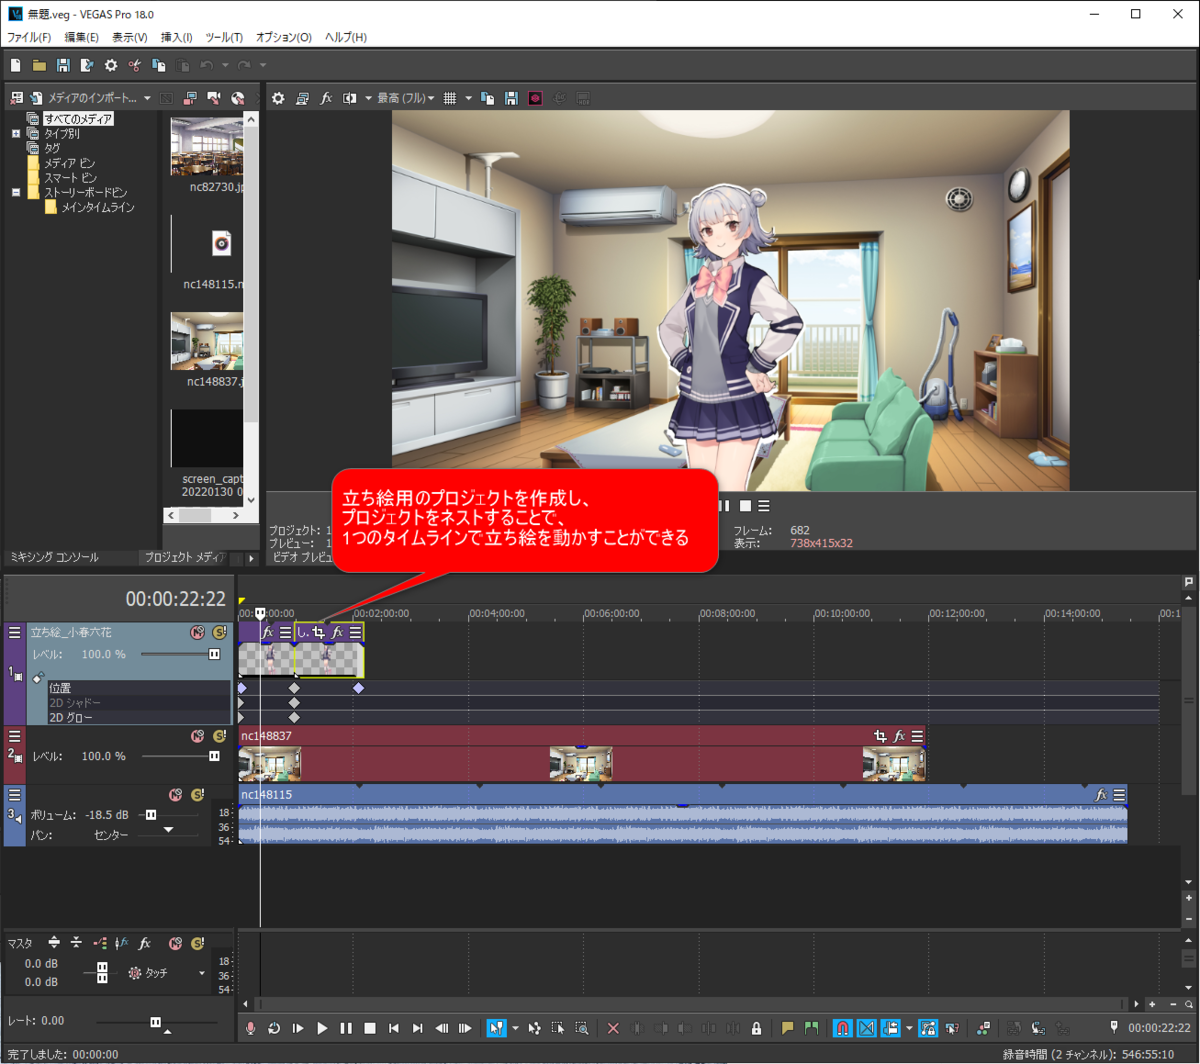Adjust the track 1 レベル slider handle
This screenshot has width=1200, height=1064.
[214, 654]
